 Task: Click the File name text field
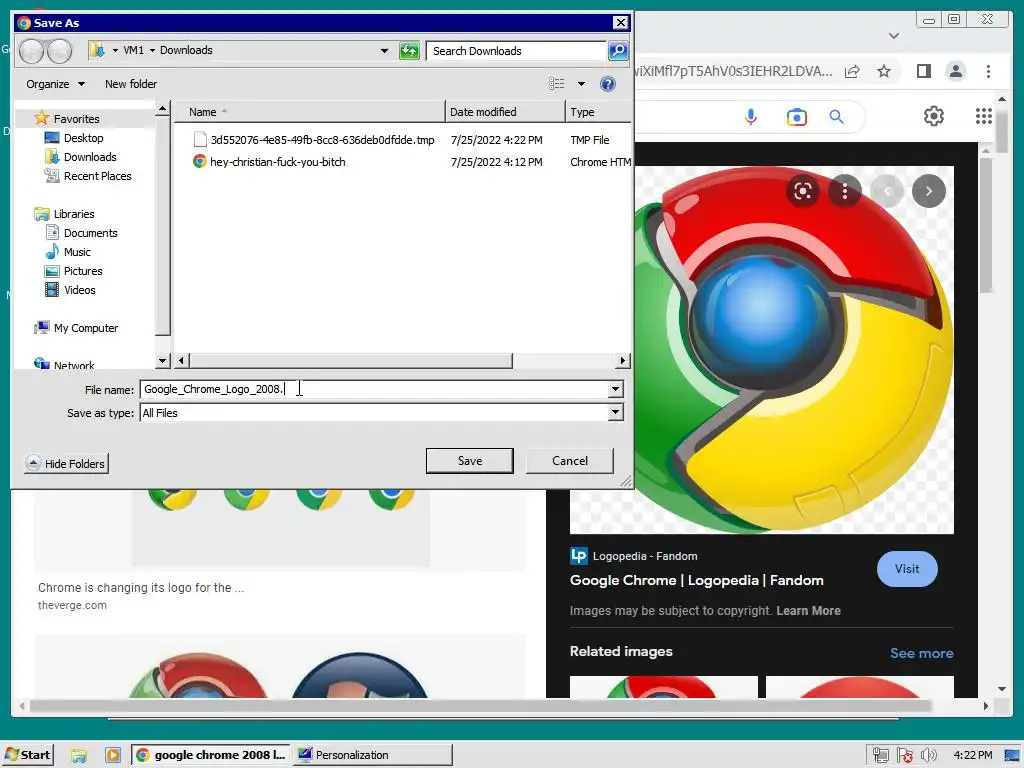pos(374,389)
